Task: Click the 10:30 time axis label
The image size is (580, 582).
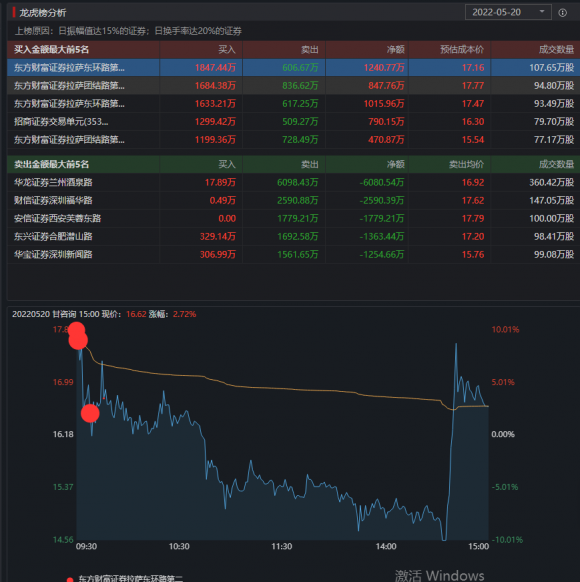Action: tap(179, 546)
